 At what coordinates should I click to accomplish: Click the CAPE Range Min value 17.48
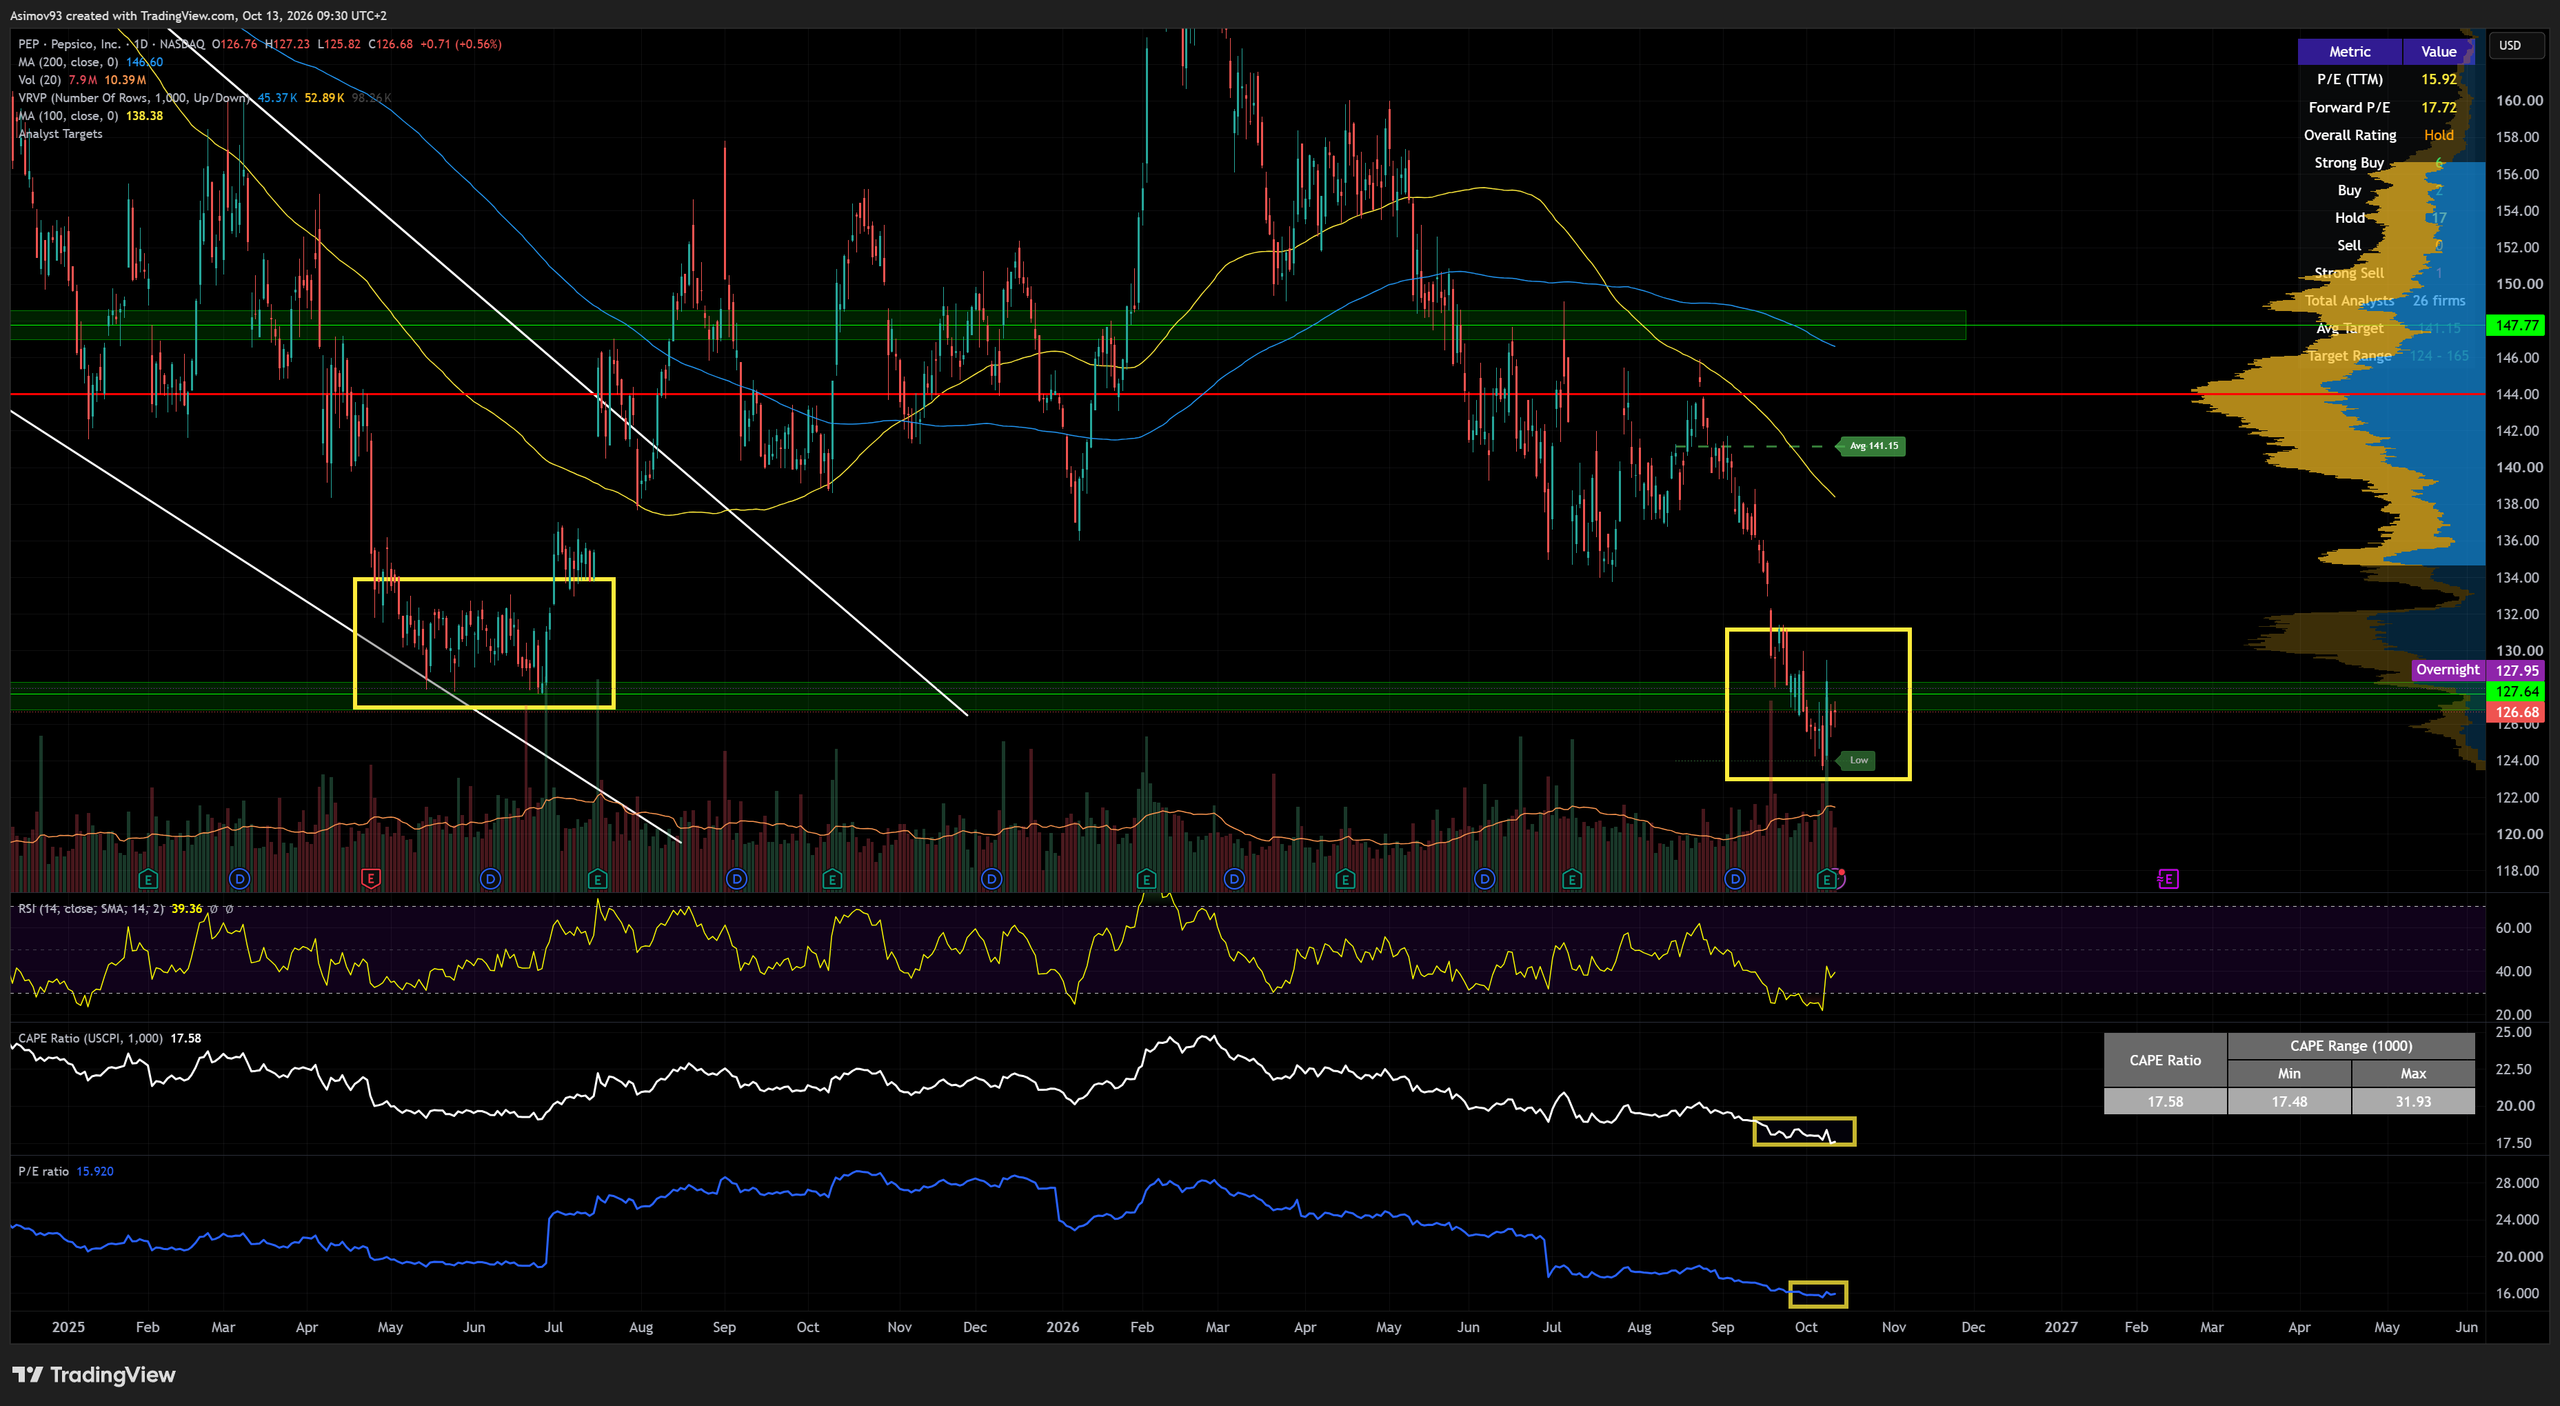tap(2289, 1101)
